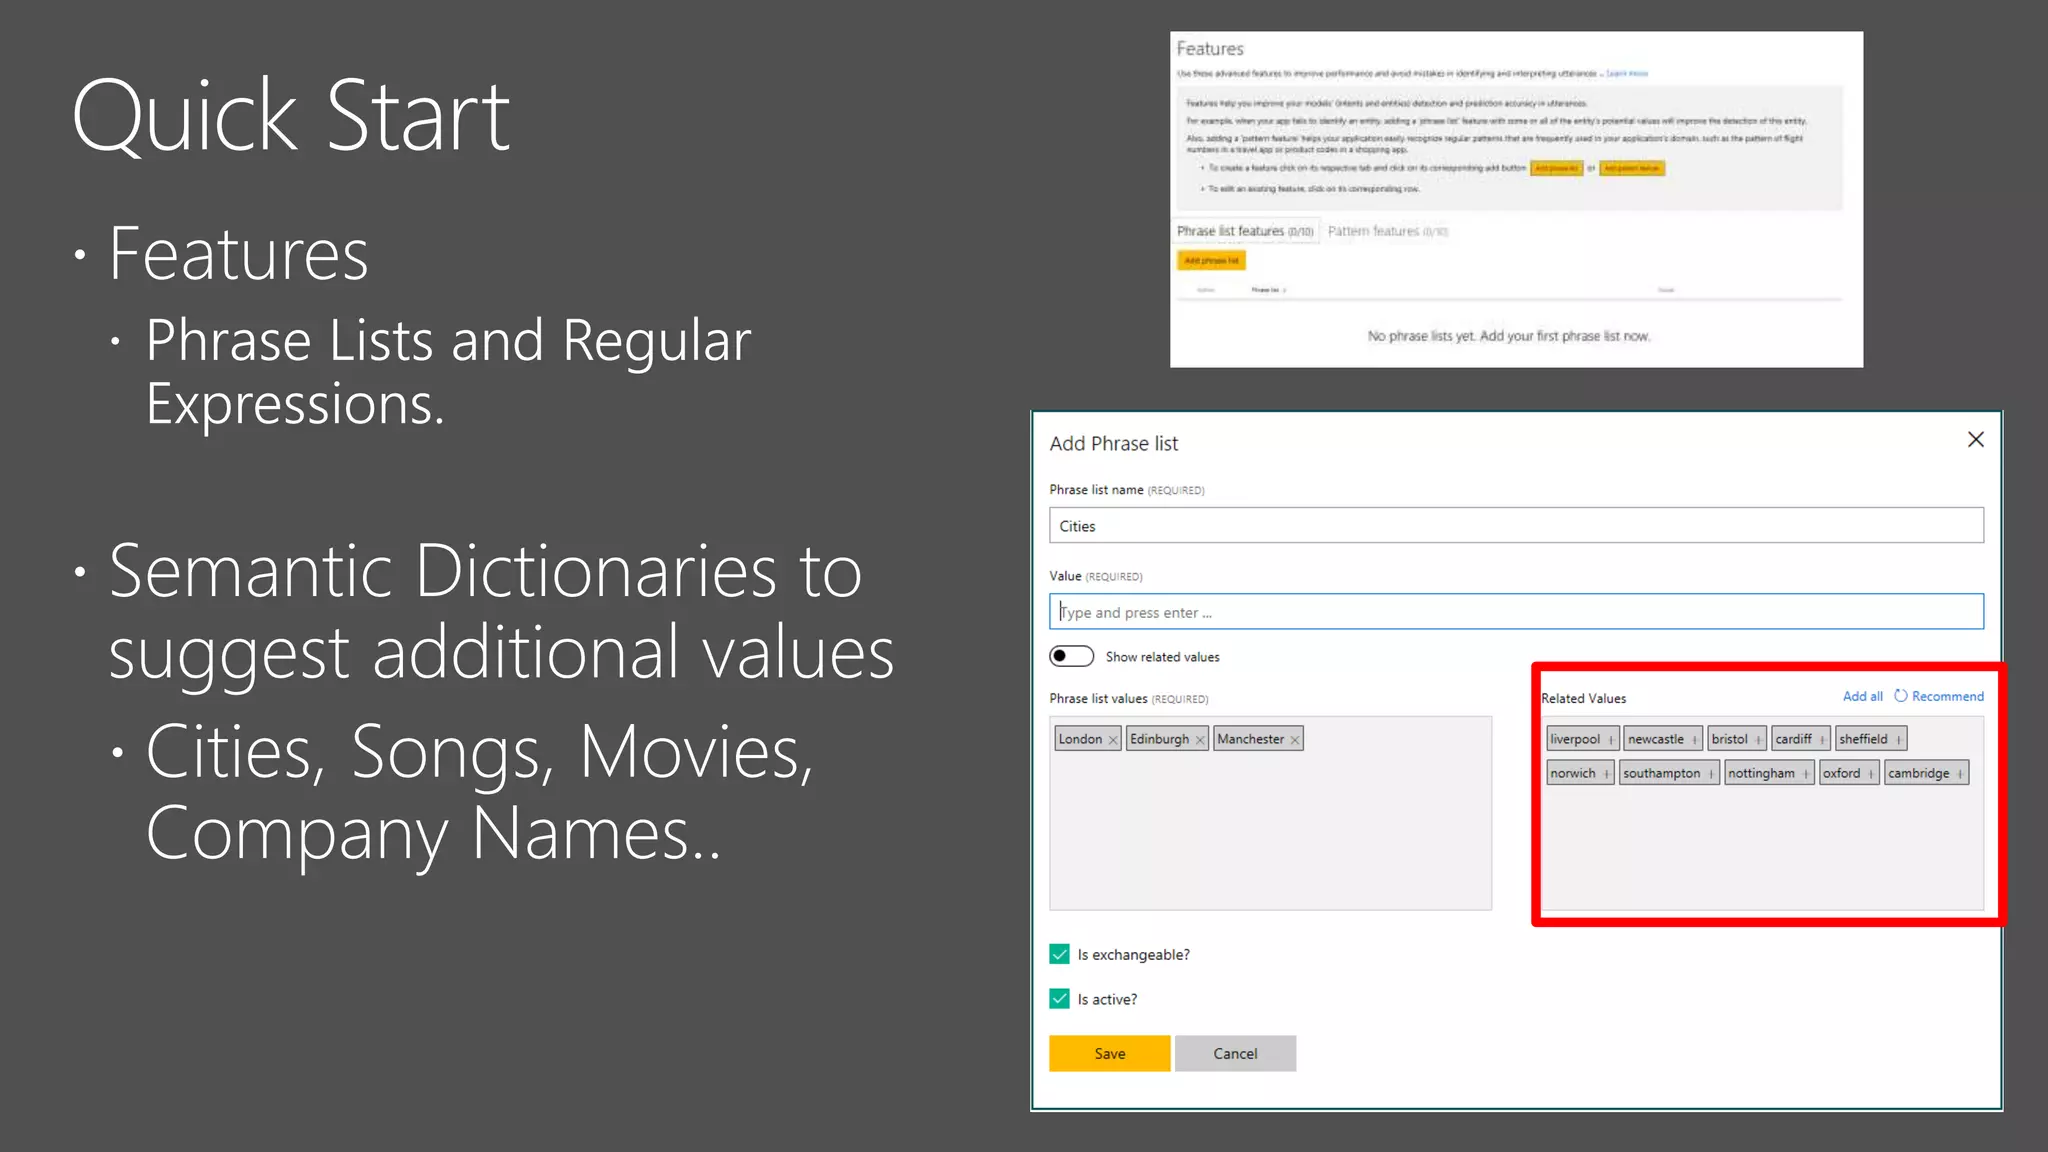Click the Recommend refresh icon
2048x1152 pixels.
(1900, 696)
